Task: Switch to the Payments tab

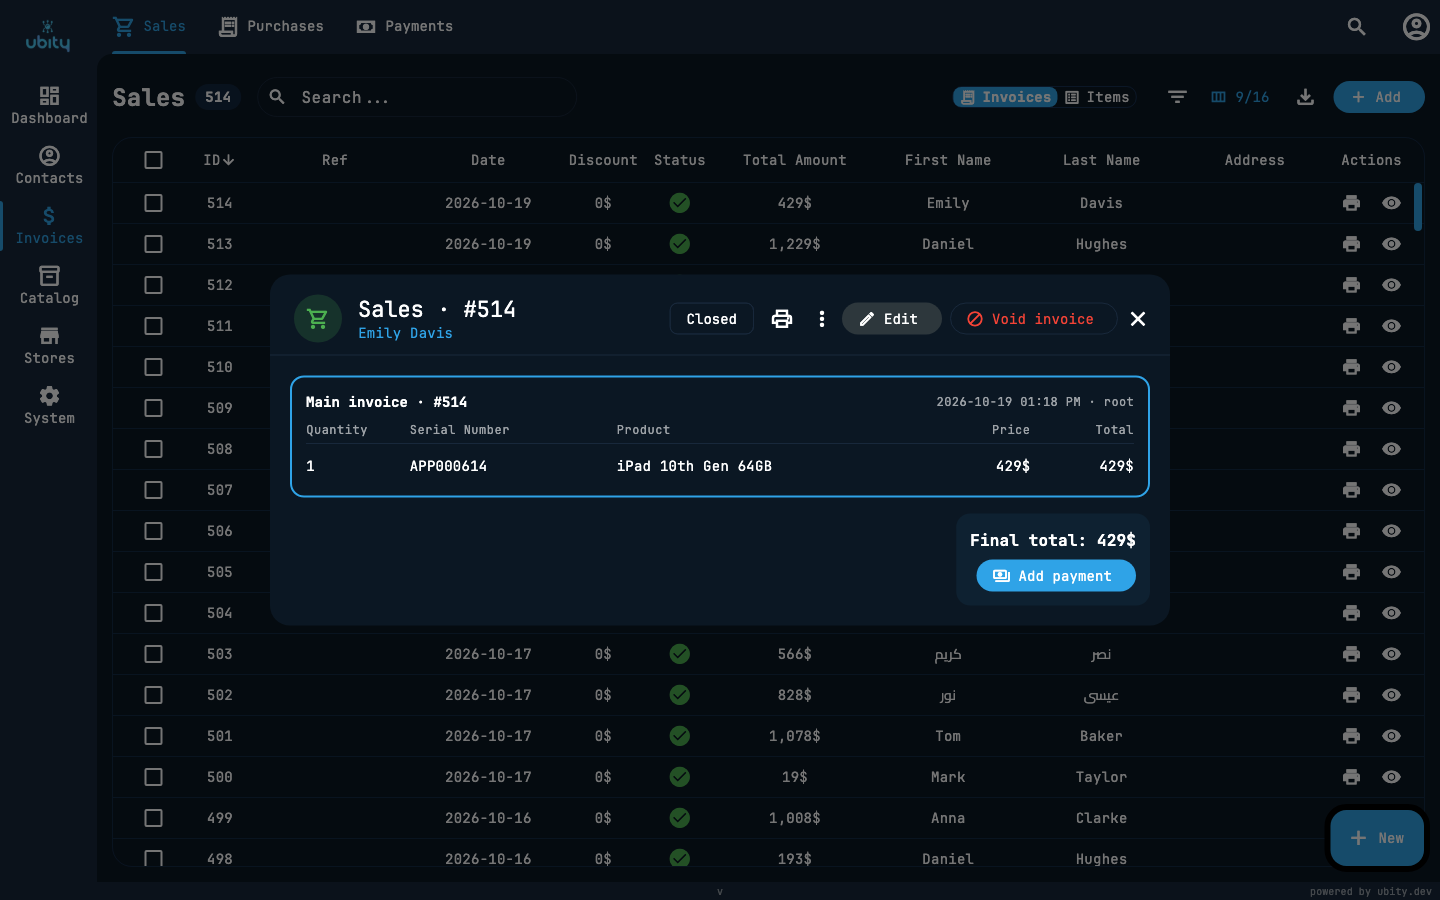Action: click(x=405, y=26)
